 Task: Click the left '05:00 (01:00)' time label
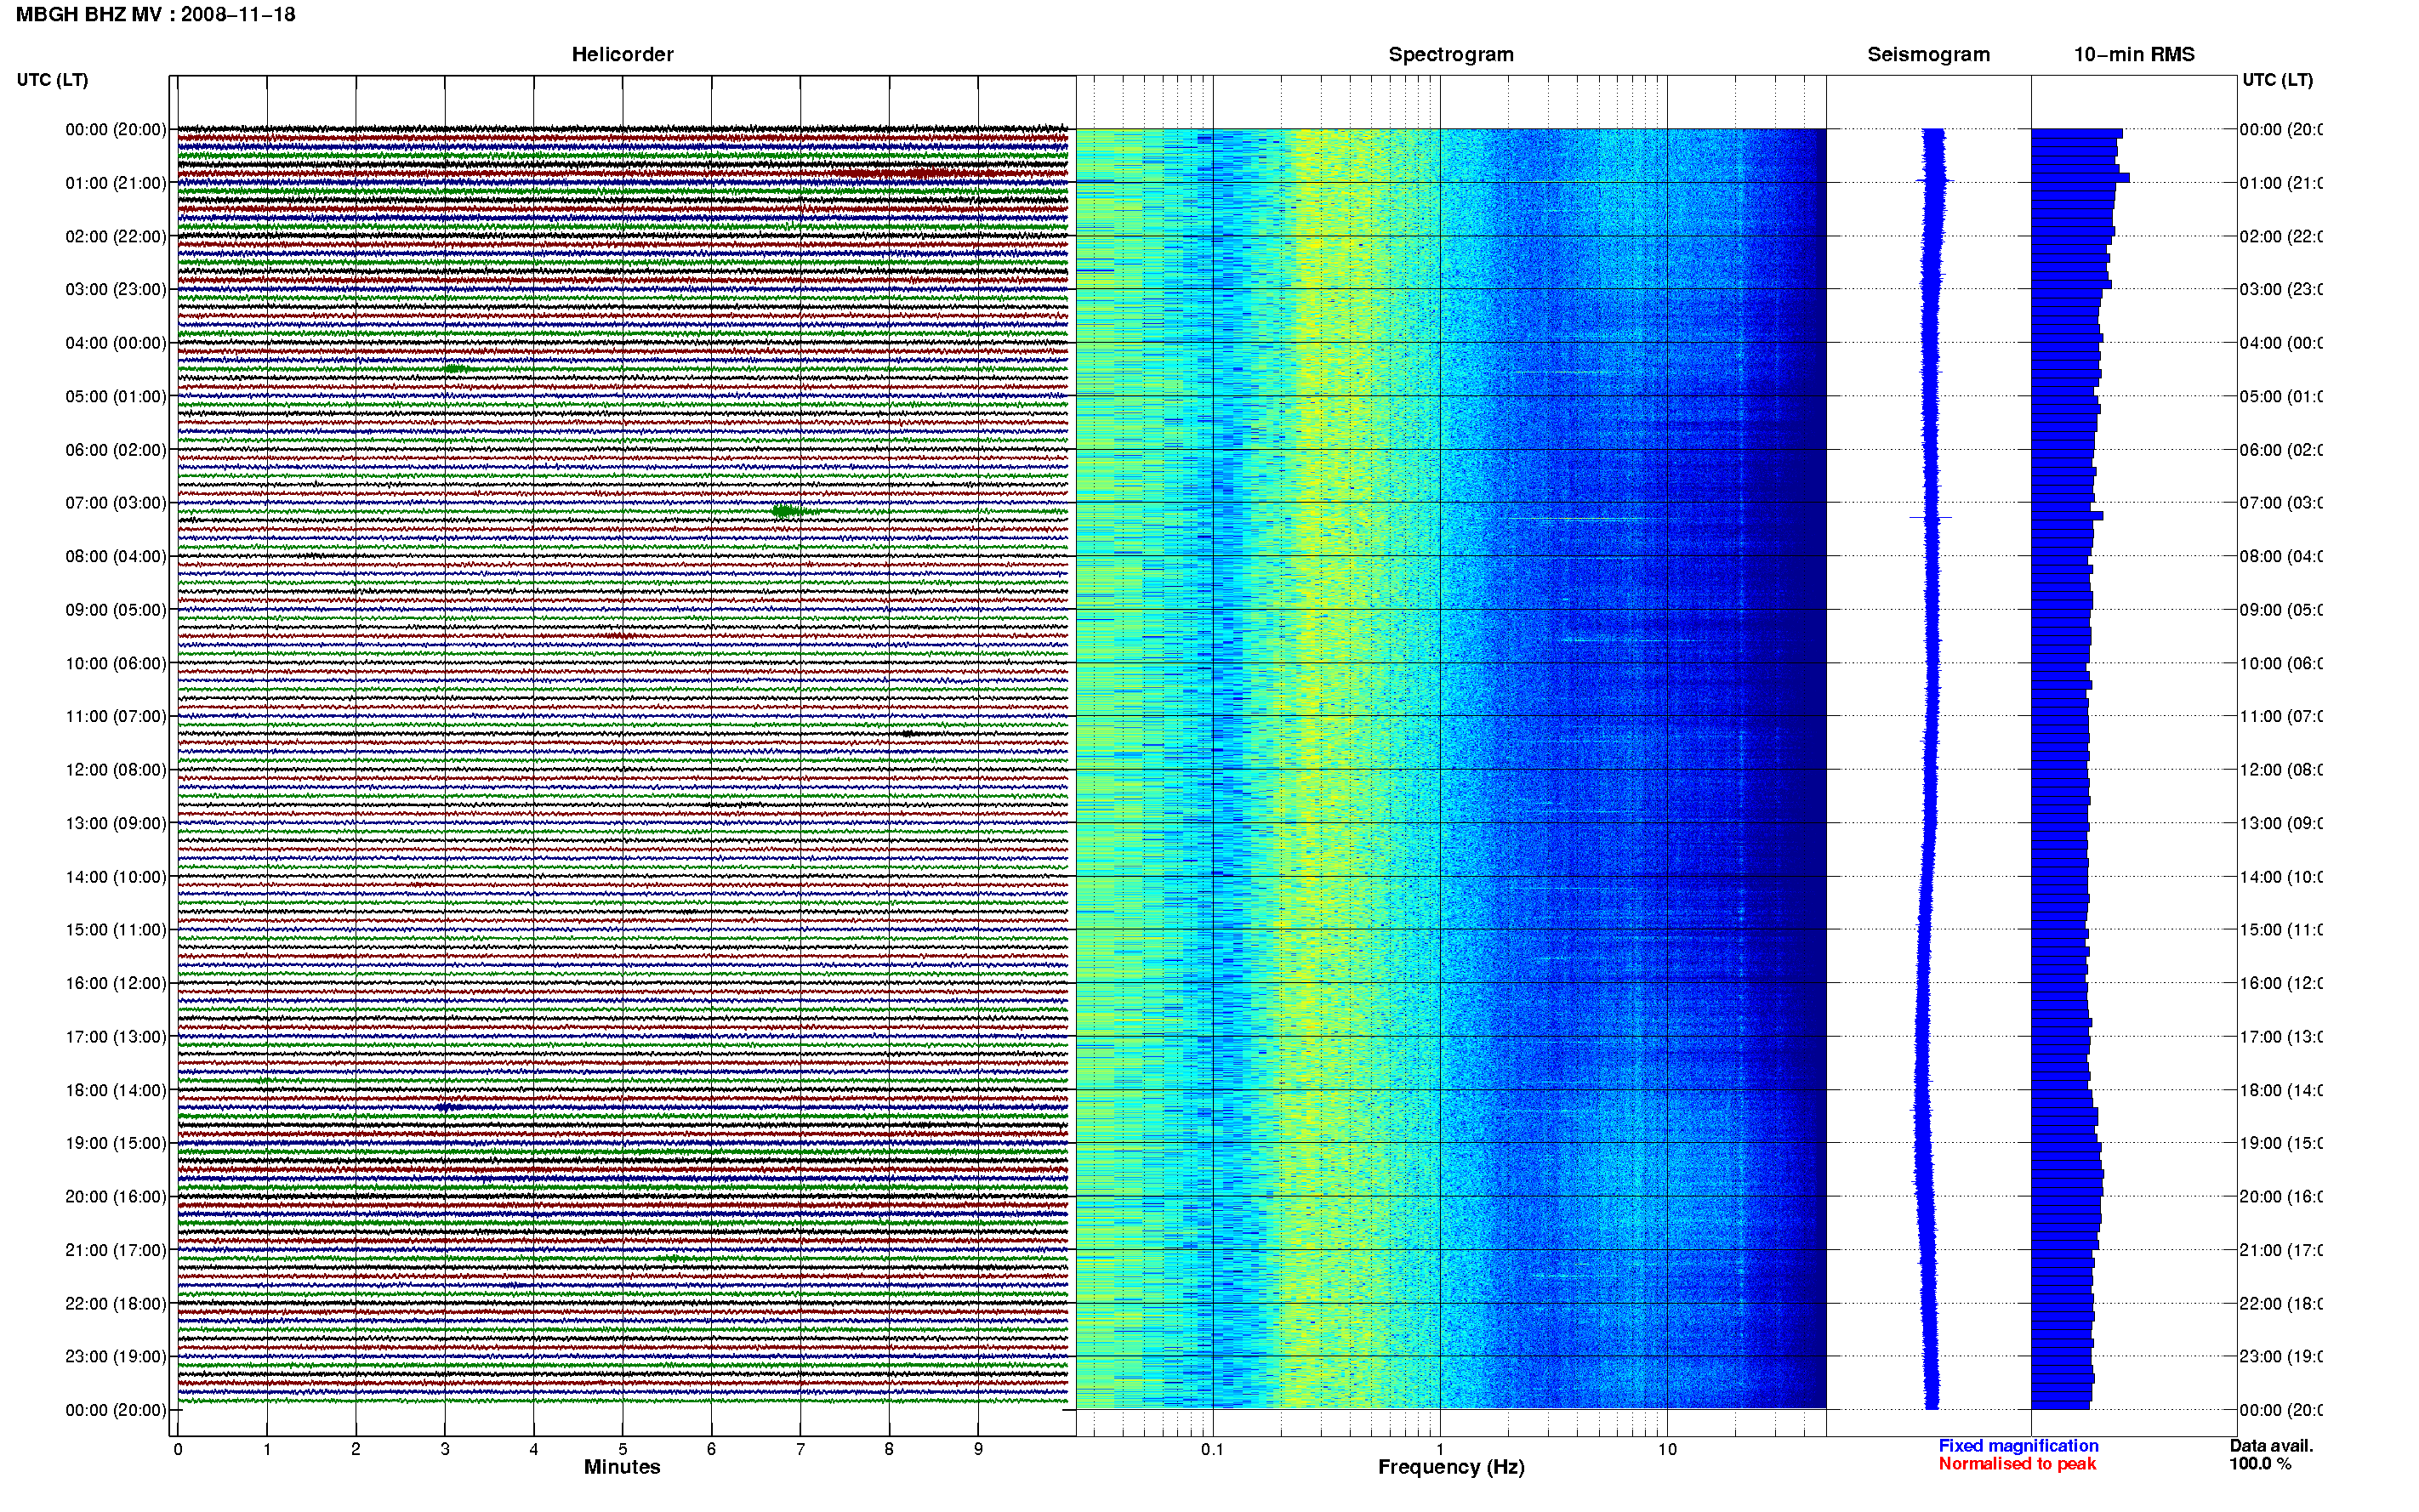[x=116, y=396]
